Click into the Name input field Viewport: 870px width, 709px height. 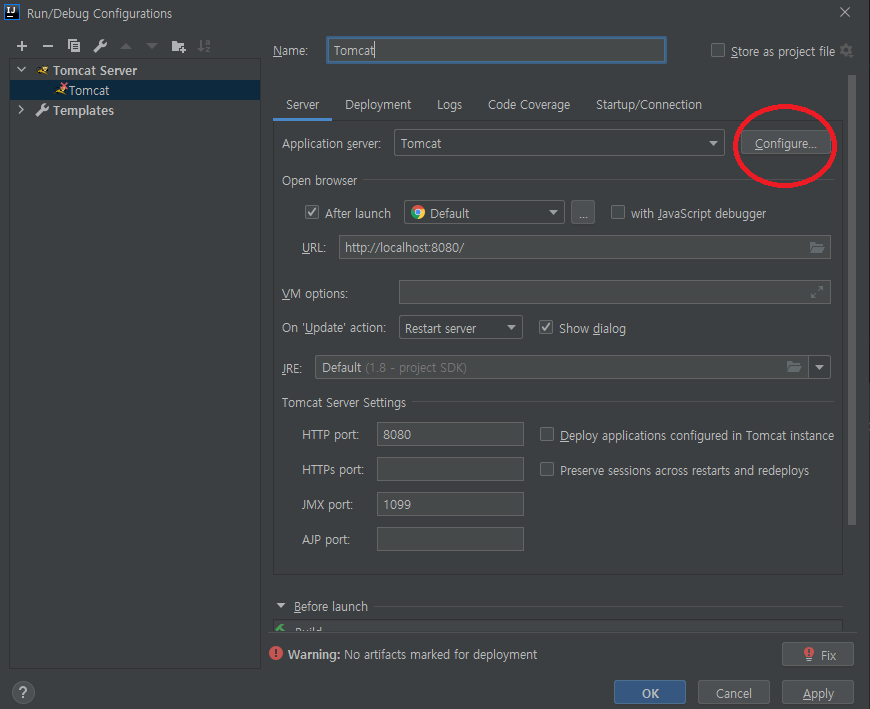point(496,50)
